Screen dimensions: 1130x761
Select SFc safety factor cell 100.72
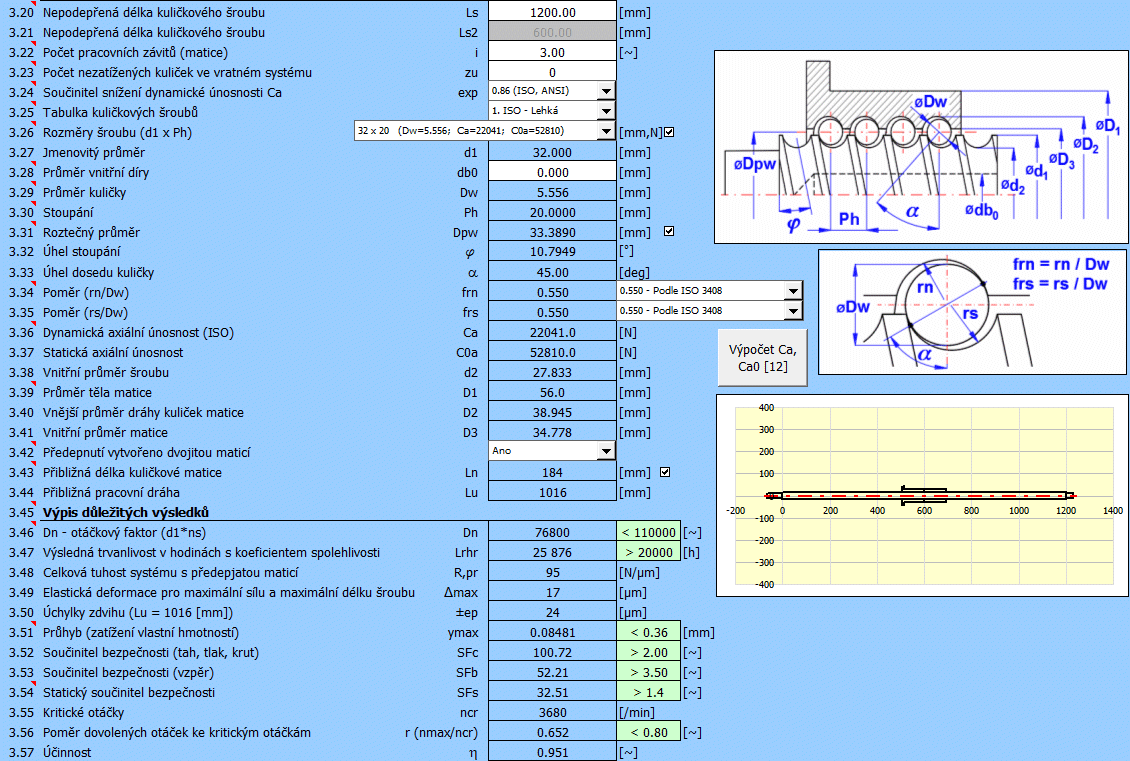[553, 652]
